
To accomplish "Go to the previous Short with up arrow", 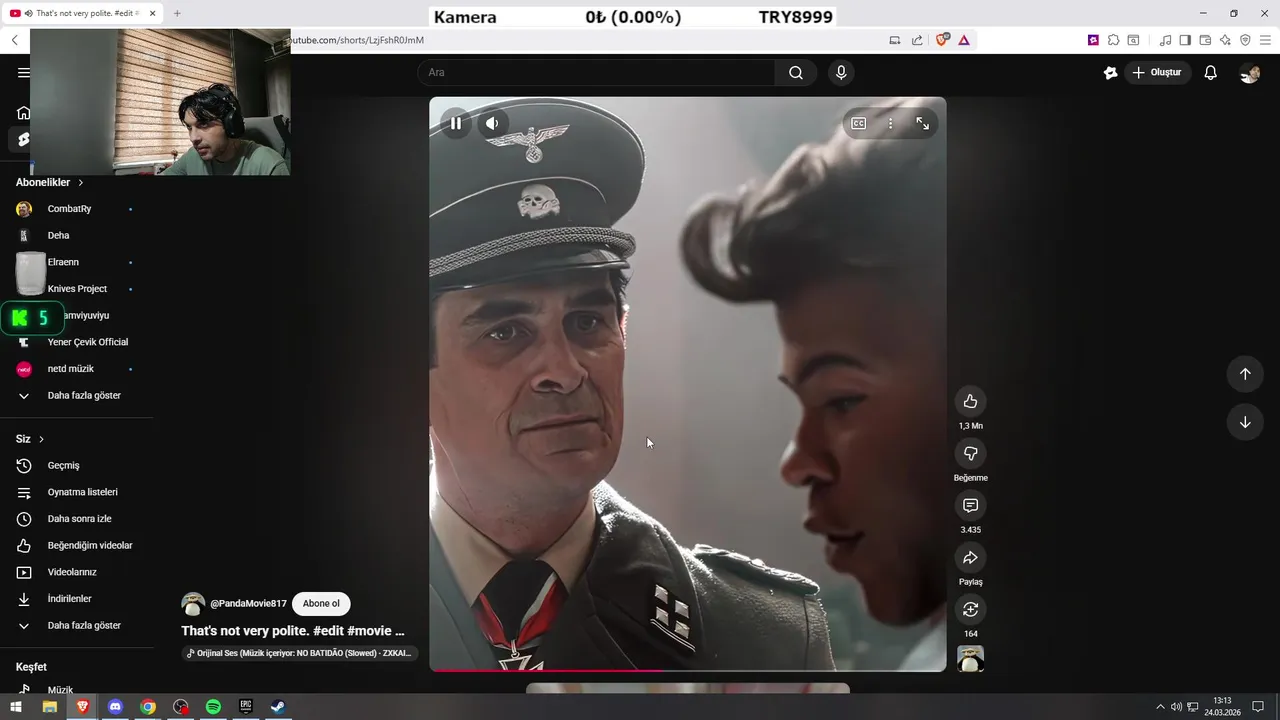I will 1245,373.
